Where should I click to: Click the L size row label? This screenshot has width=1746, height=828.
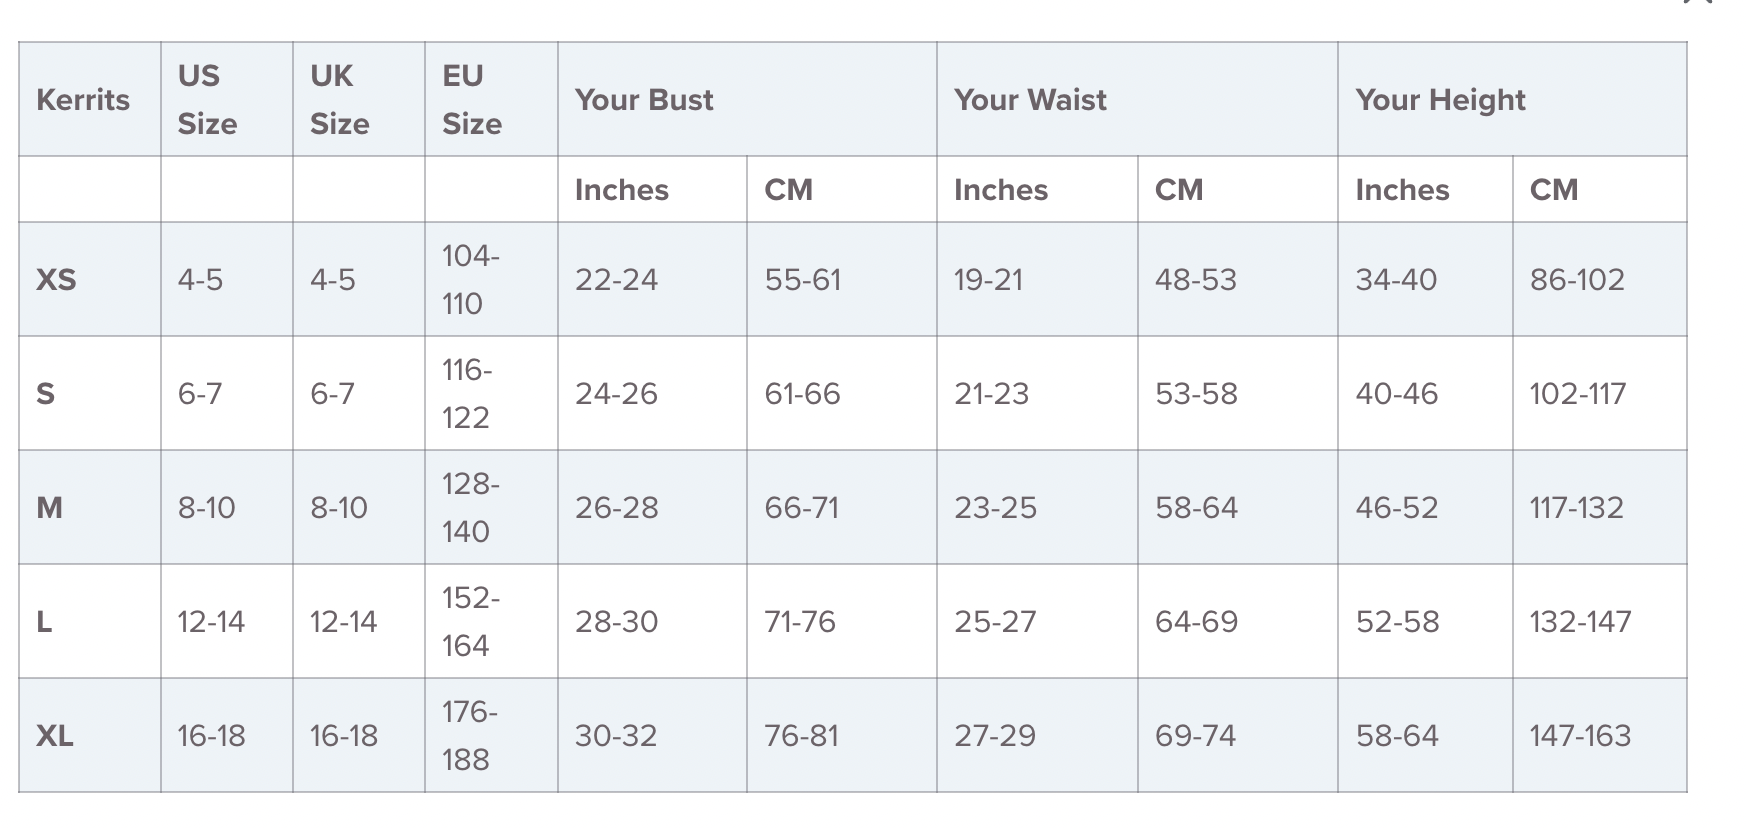pyautogui.click(x=44, y=622)
